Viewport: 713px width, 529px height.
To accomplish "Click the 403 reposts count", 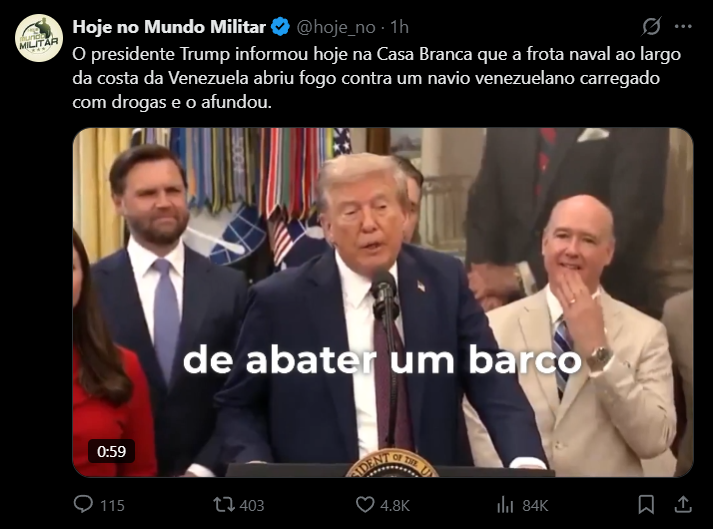I will (x=251, y=505).
